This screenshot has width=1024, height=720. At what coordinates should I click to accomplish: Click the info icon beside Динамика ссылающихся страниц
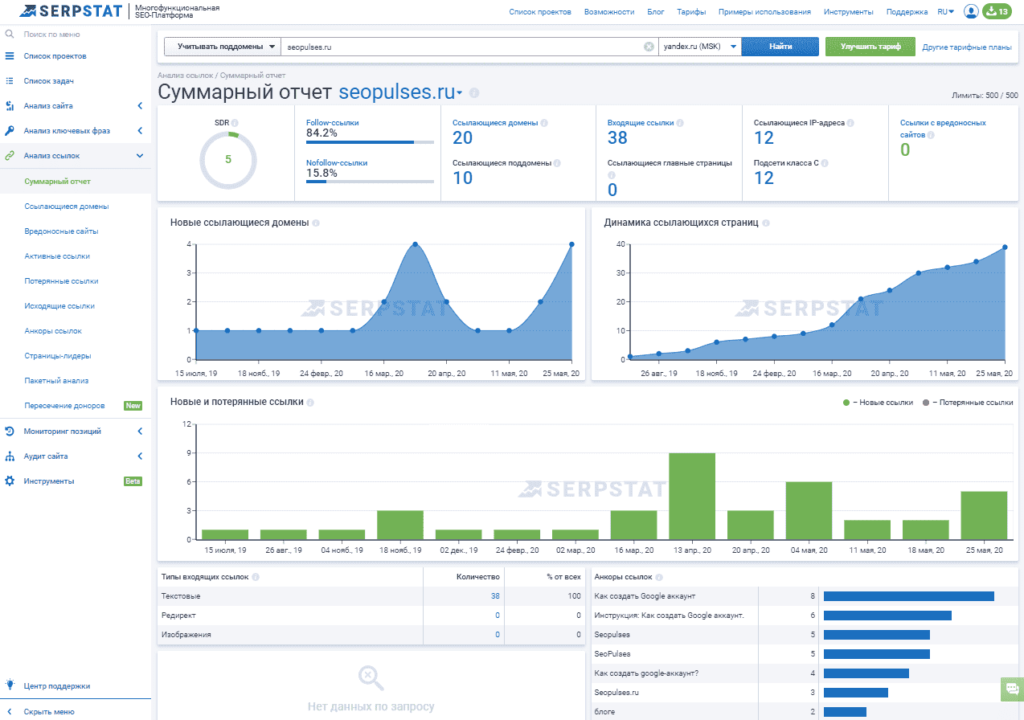(x=766, y=223)
